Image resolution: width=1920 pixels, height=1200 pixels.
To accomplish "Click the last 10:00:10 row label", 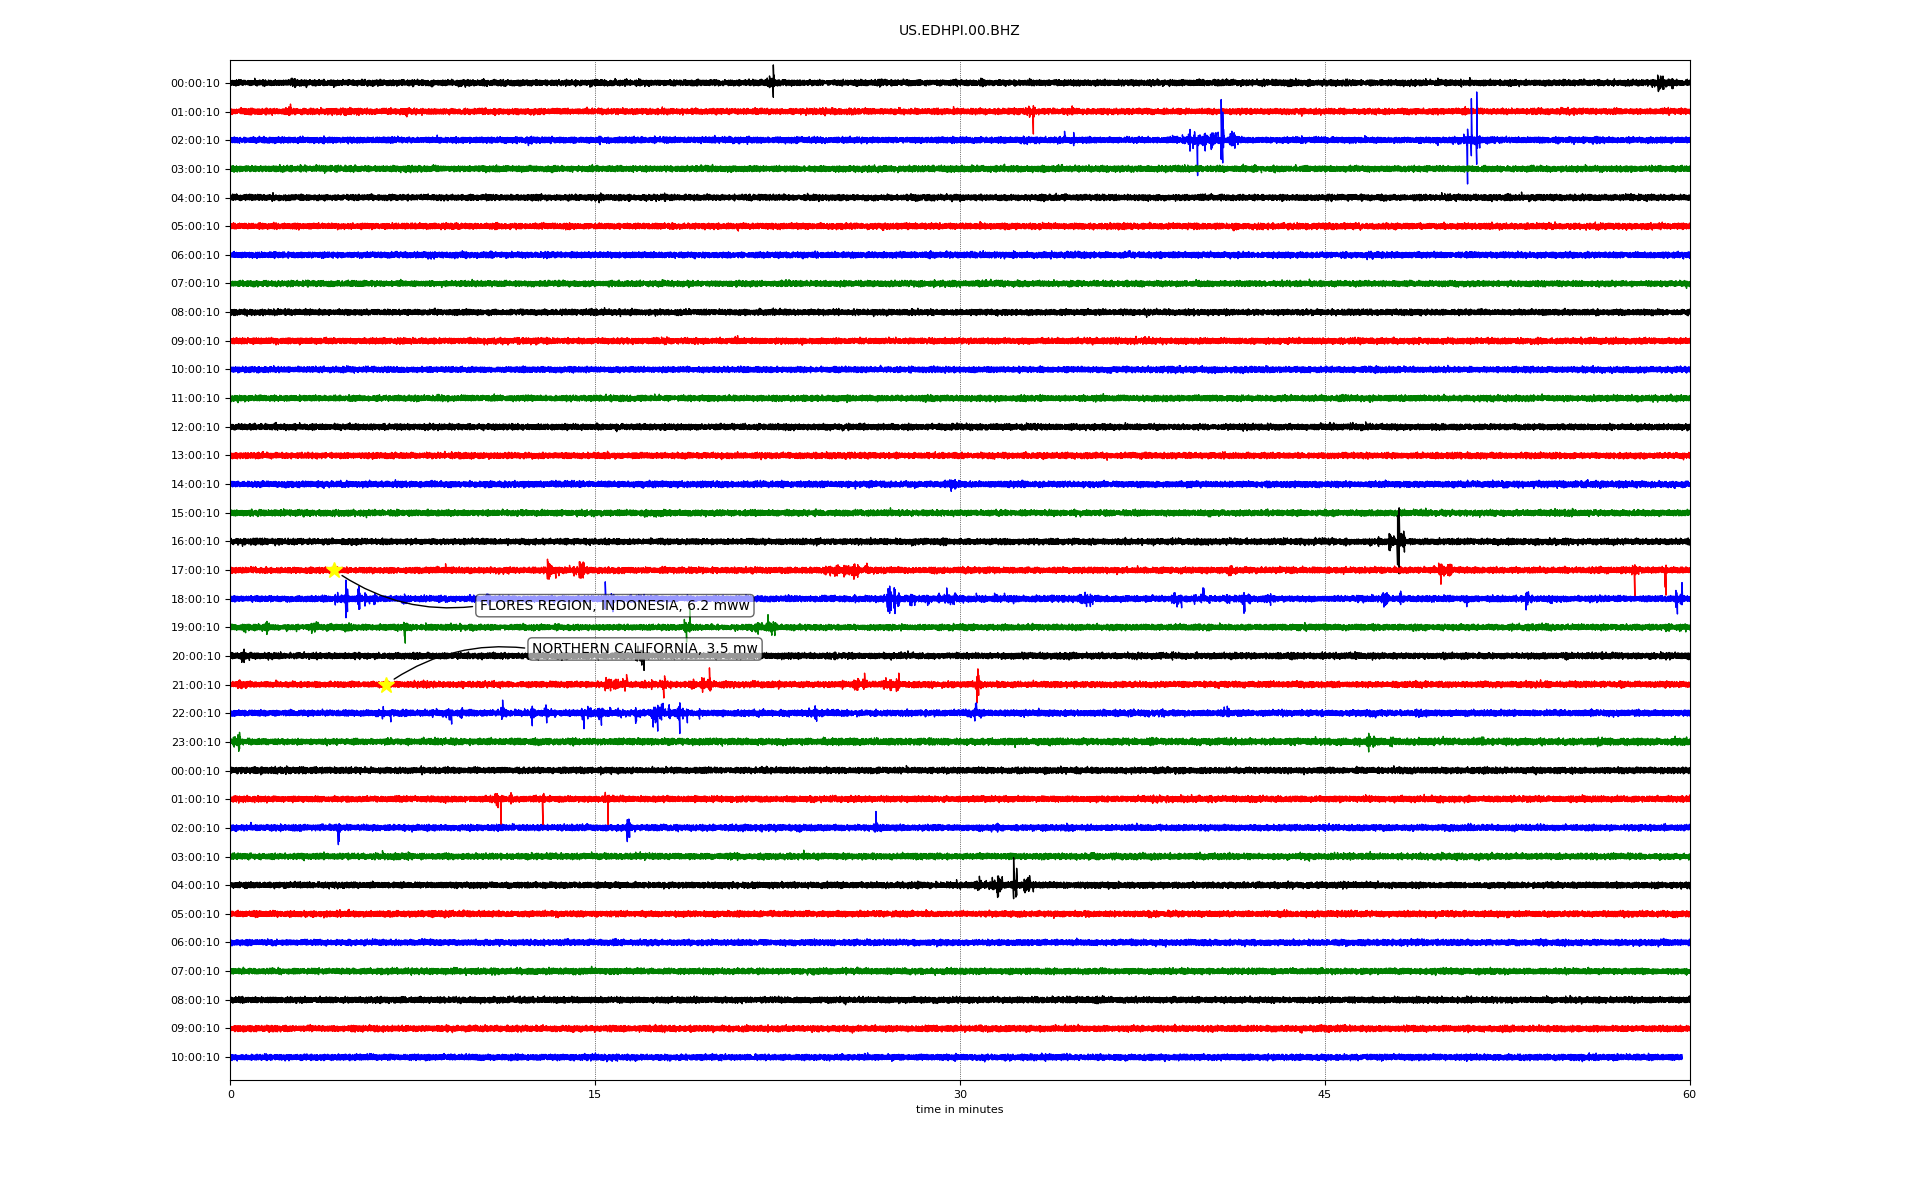I will [195, 1058].
